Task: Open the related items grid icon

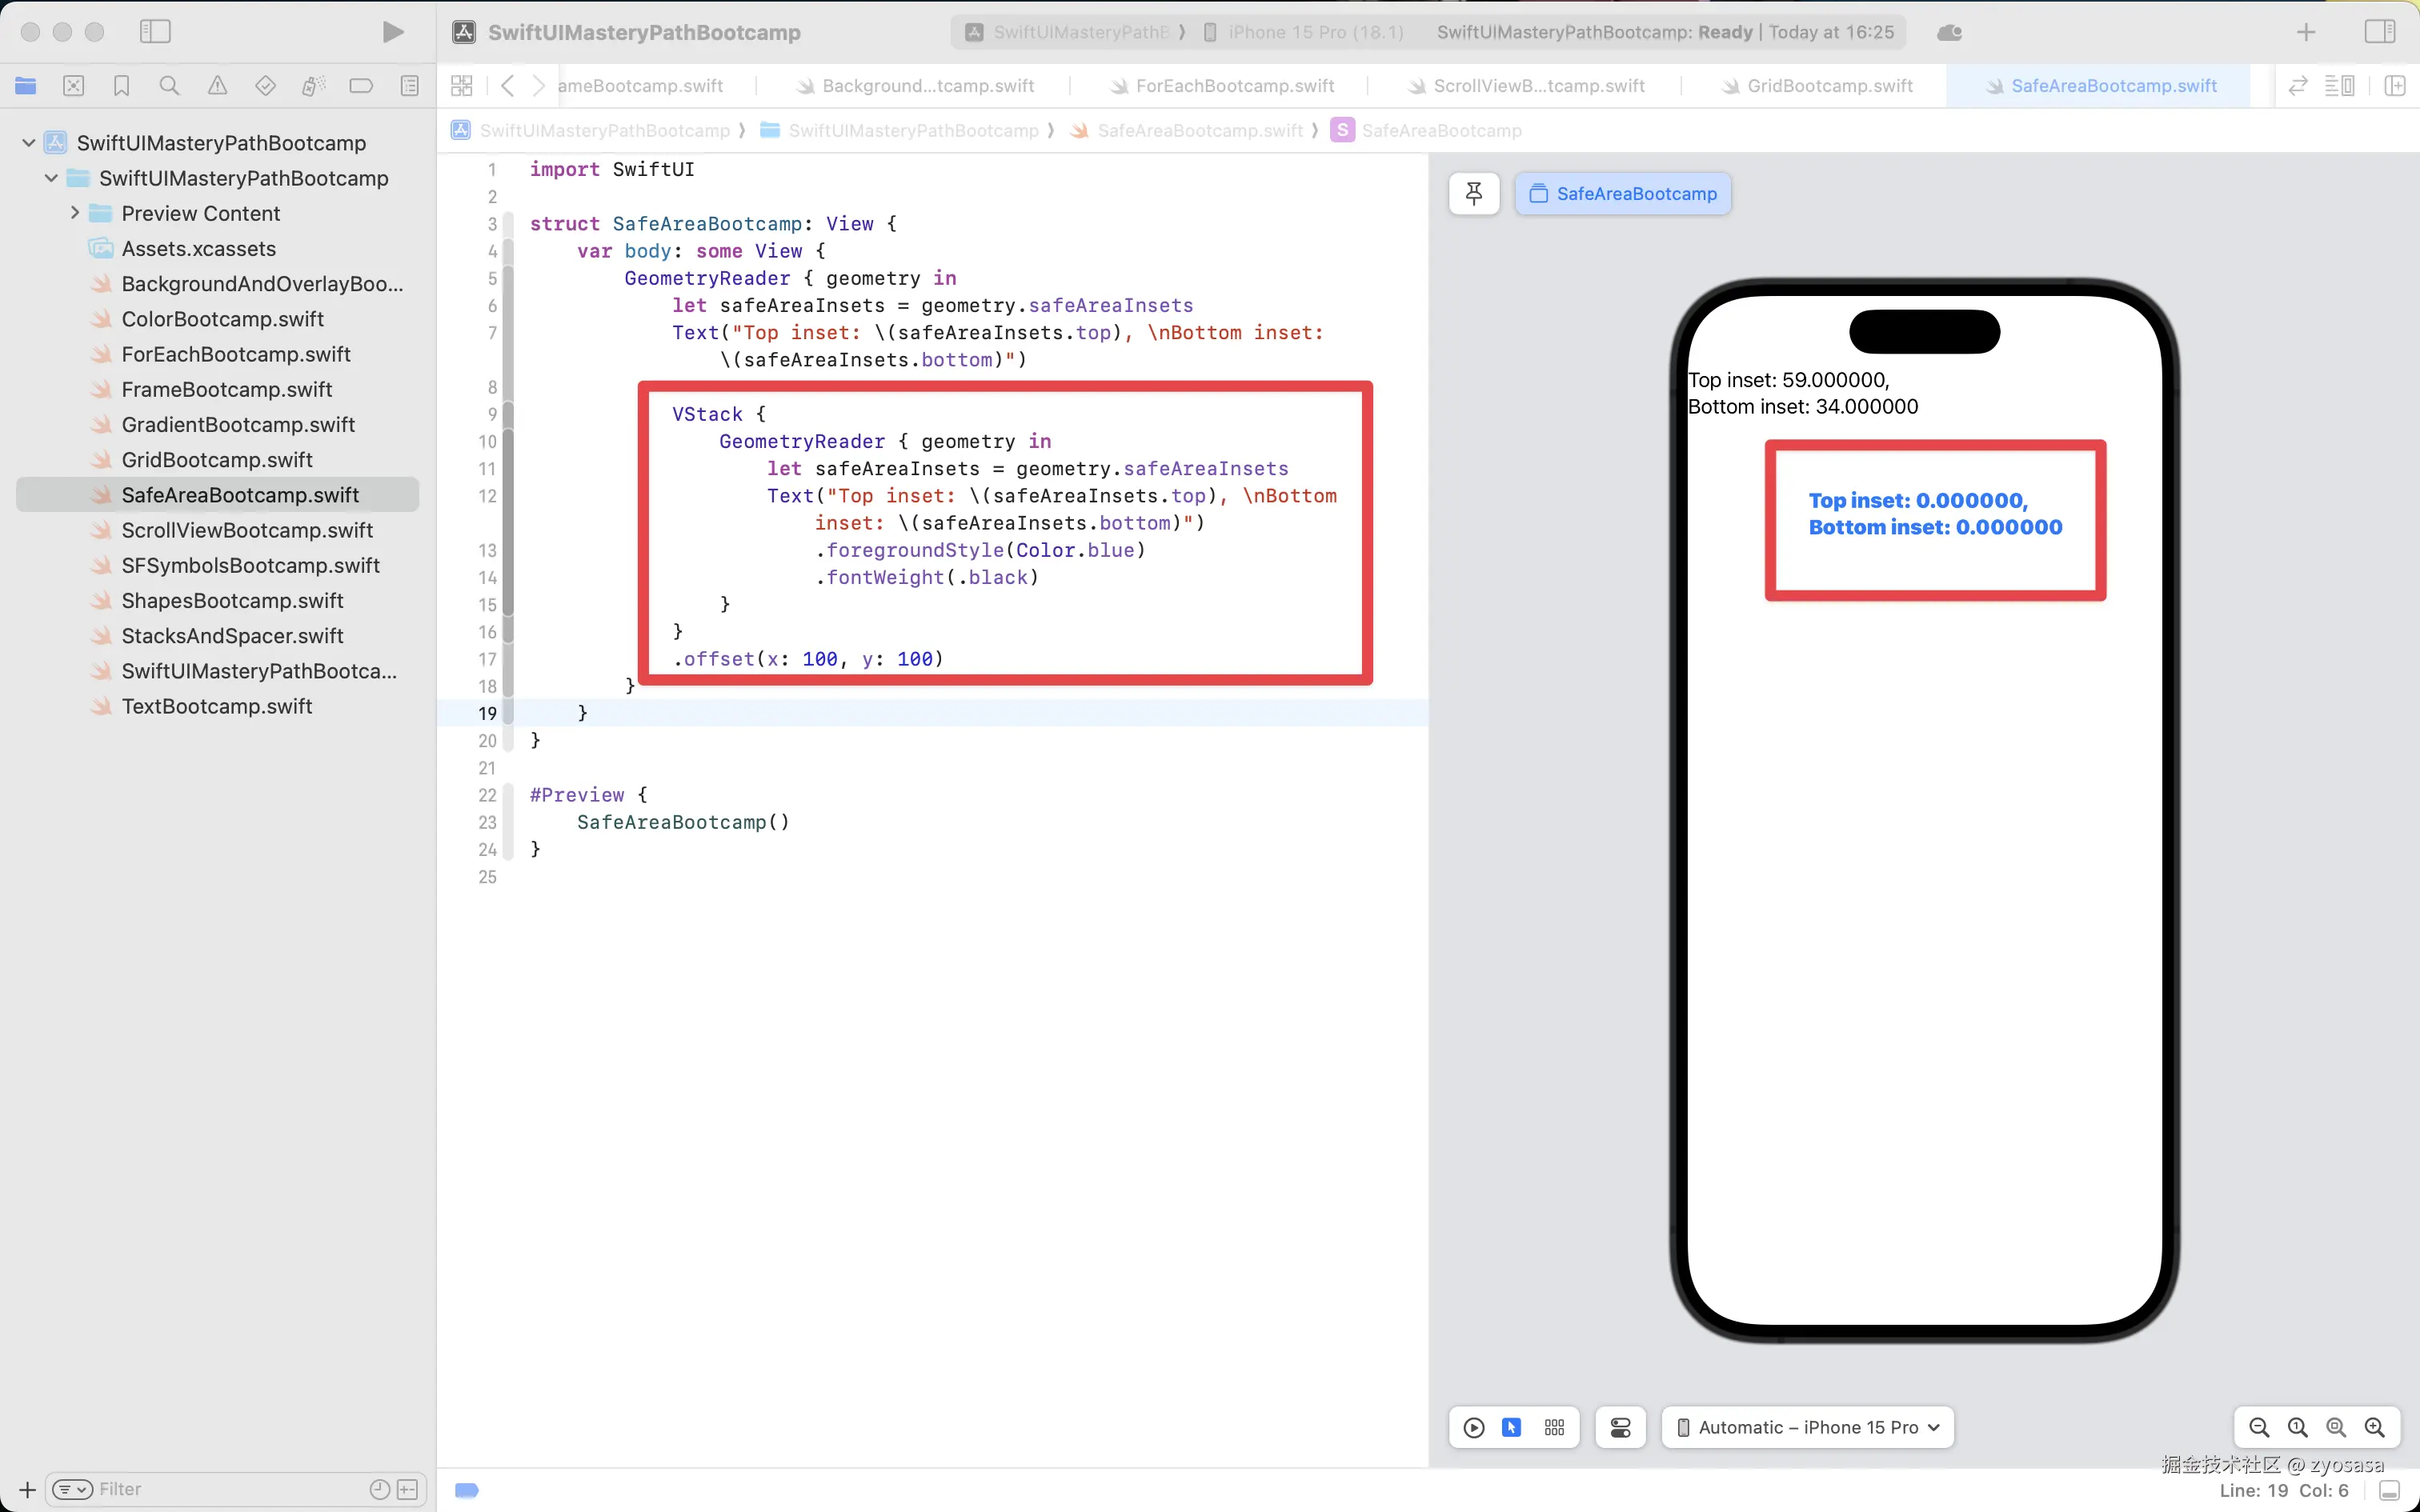Action: pos(461,86)
